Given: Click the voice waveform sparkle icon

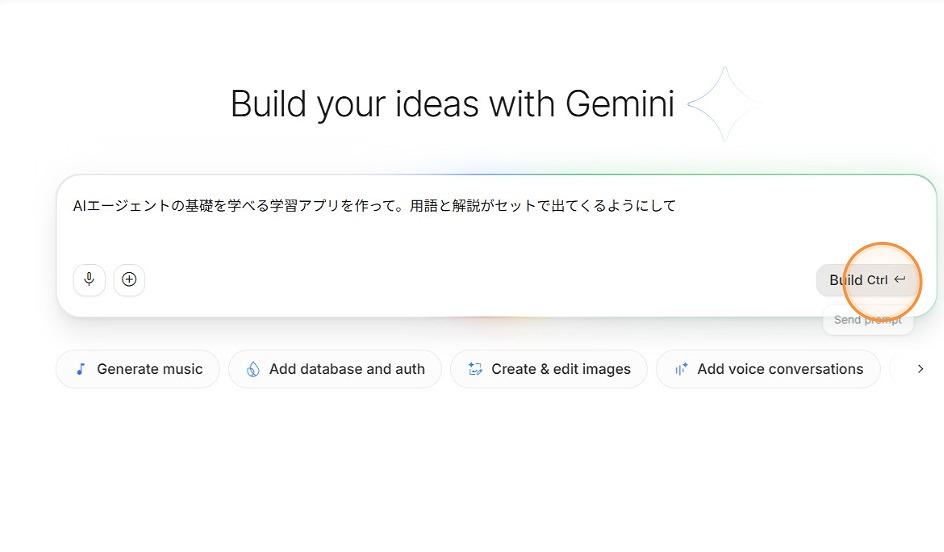Looking at the screenshot, I should (681, 369).
